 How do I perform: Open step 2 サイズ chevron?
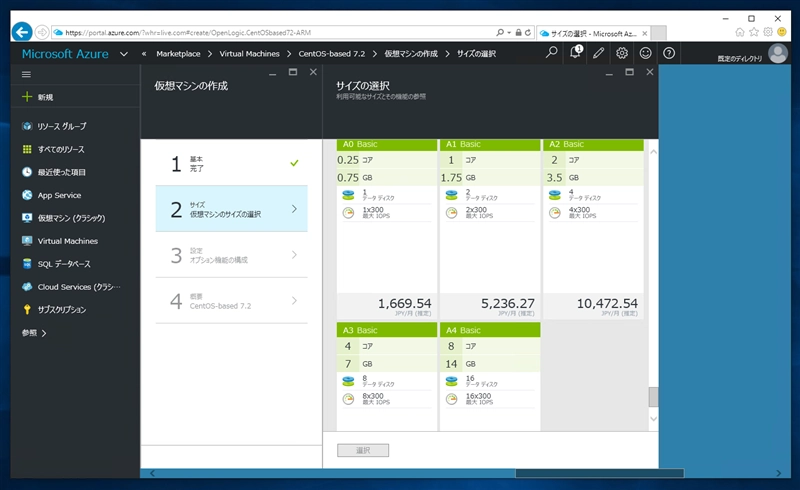pyautogui.click(x=294, y=209)
